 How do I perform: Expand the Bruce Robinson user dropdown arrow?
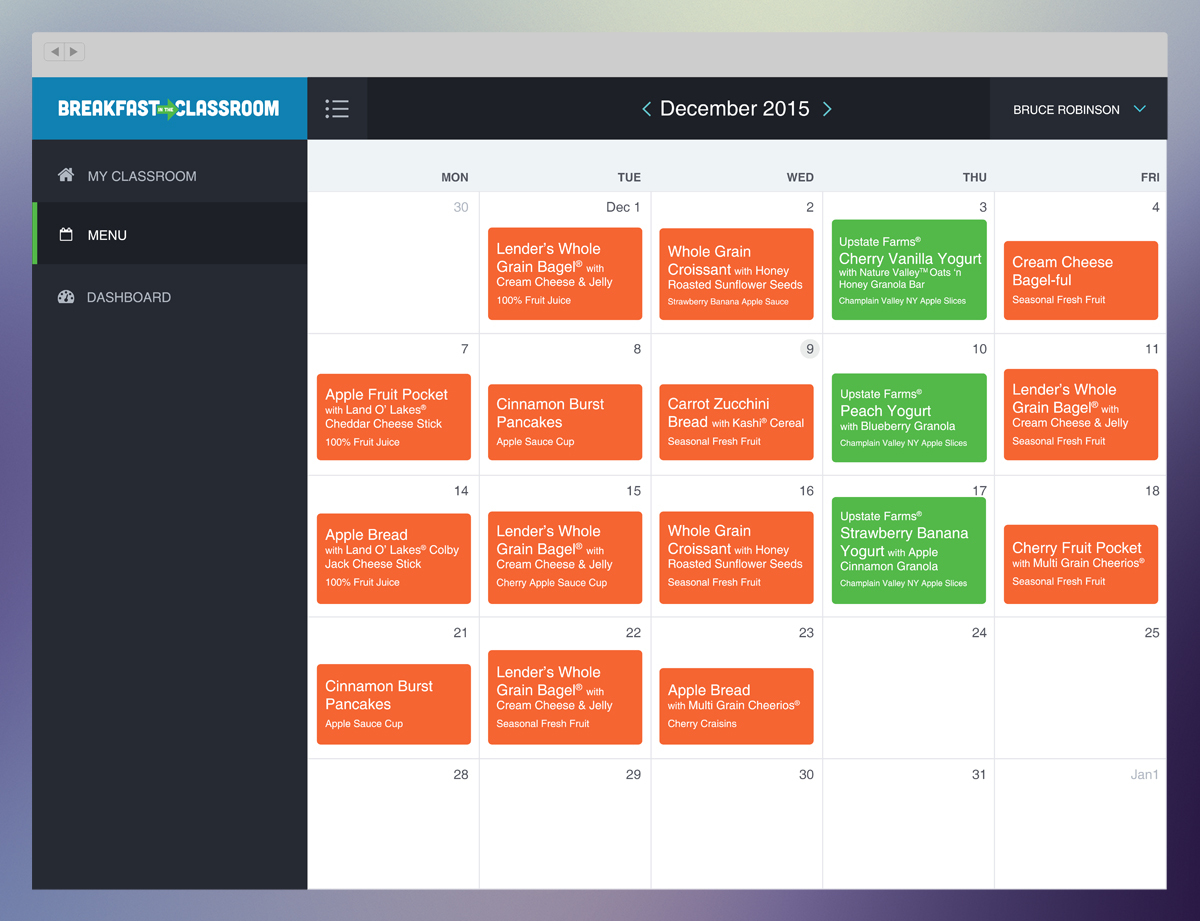point(1140,109)
